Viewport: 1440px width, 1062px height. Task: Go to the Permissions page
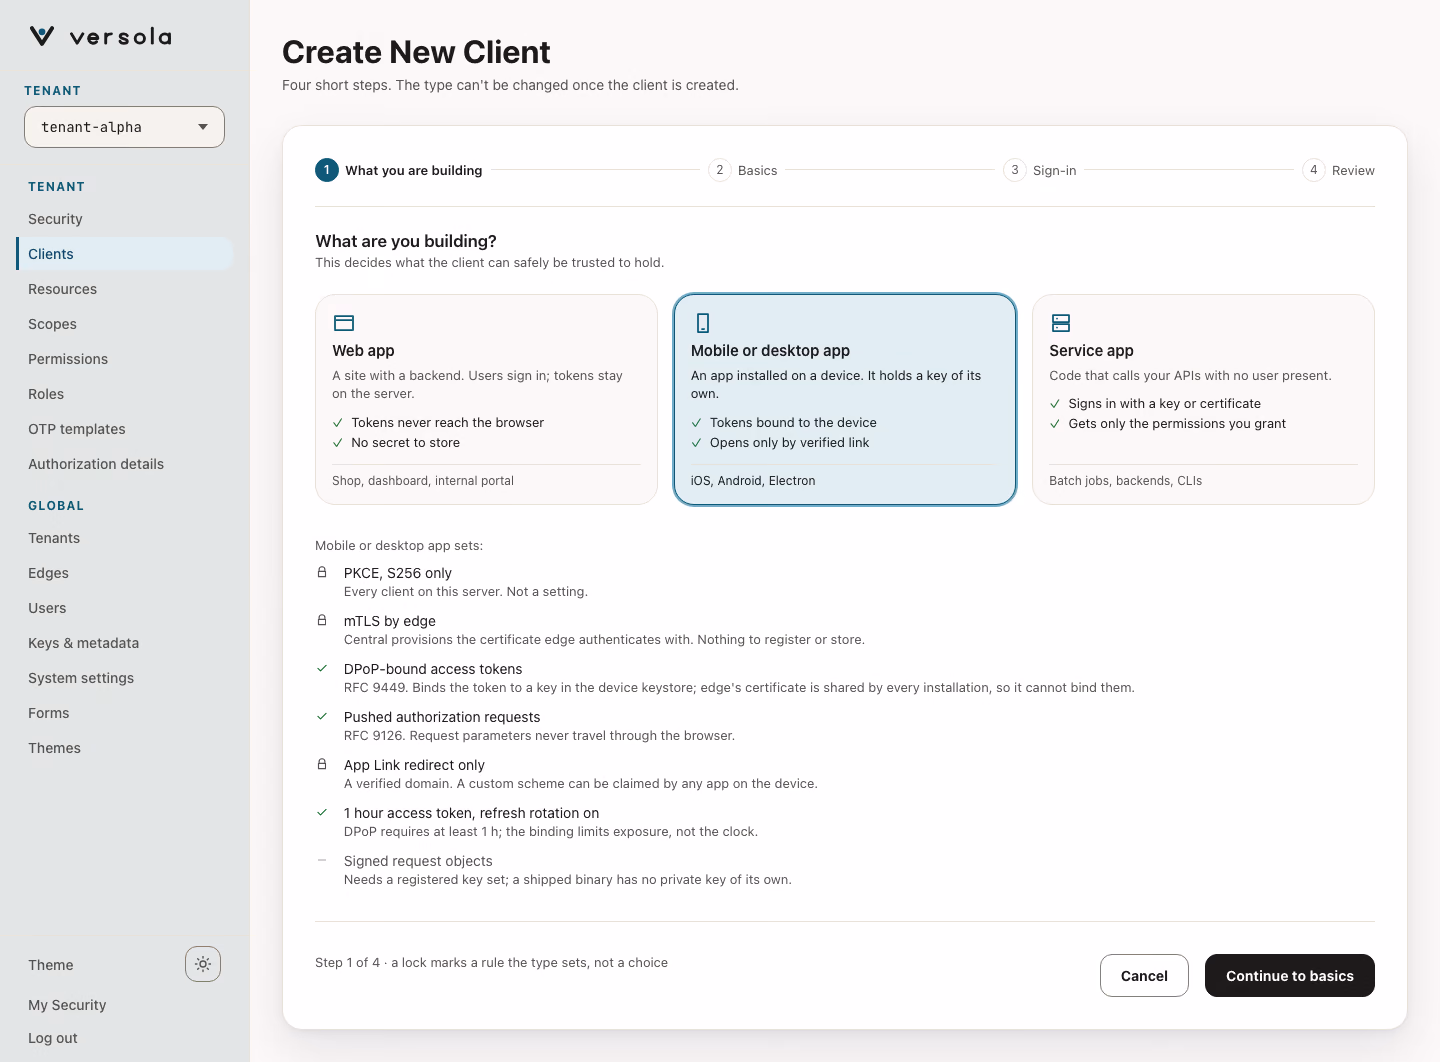124,359
